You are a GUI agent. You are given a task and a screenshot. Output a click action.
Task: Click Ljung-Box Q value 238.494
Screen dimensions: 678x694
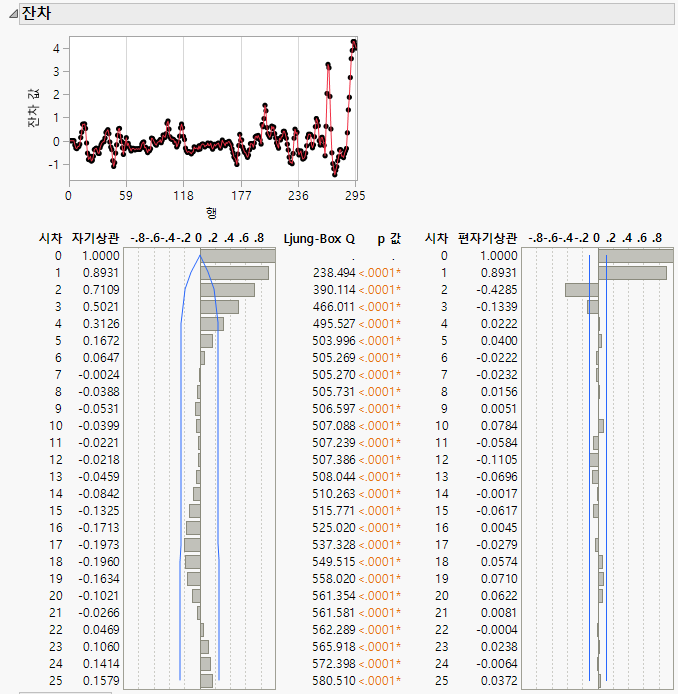[x=334, y=273]
